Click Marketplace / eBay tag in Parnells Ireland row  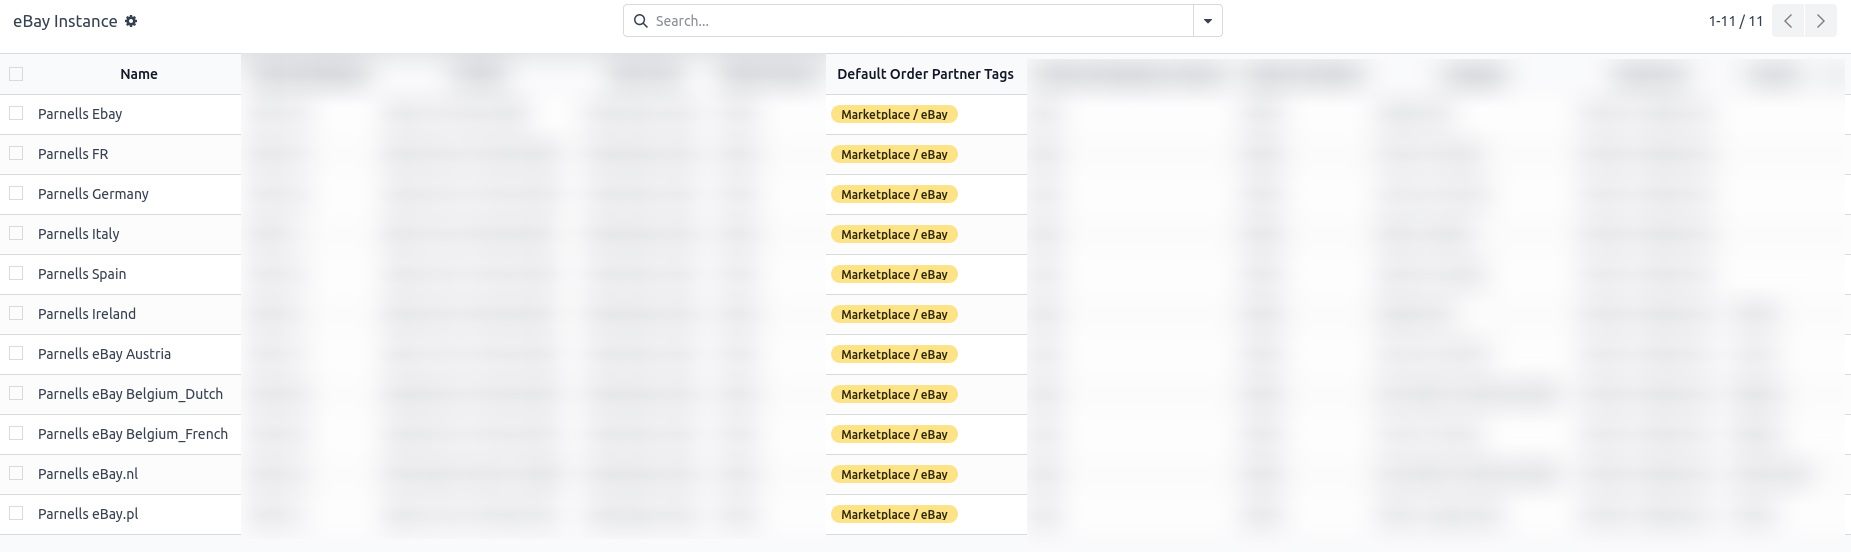pos(894,314)
